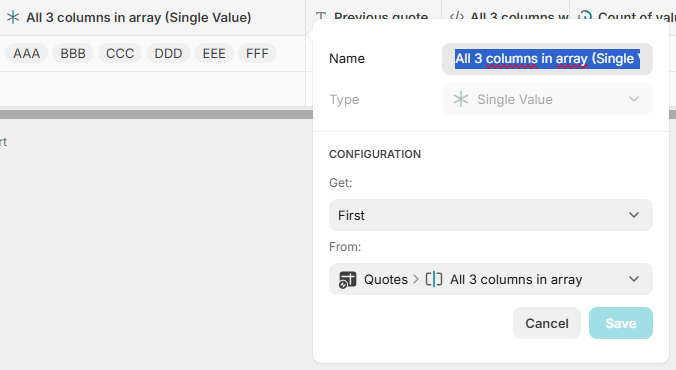The height and width of the screenshot is (370, 676).
Task: Open the From dropdown with Quotes source
Action: [491, 279]
